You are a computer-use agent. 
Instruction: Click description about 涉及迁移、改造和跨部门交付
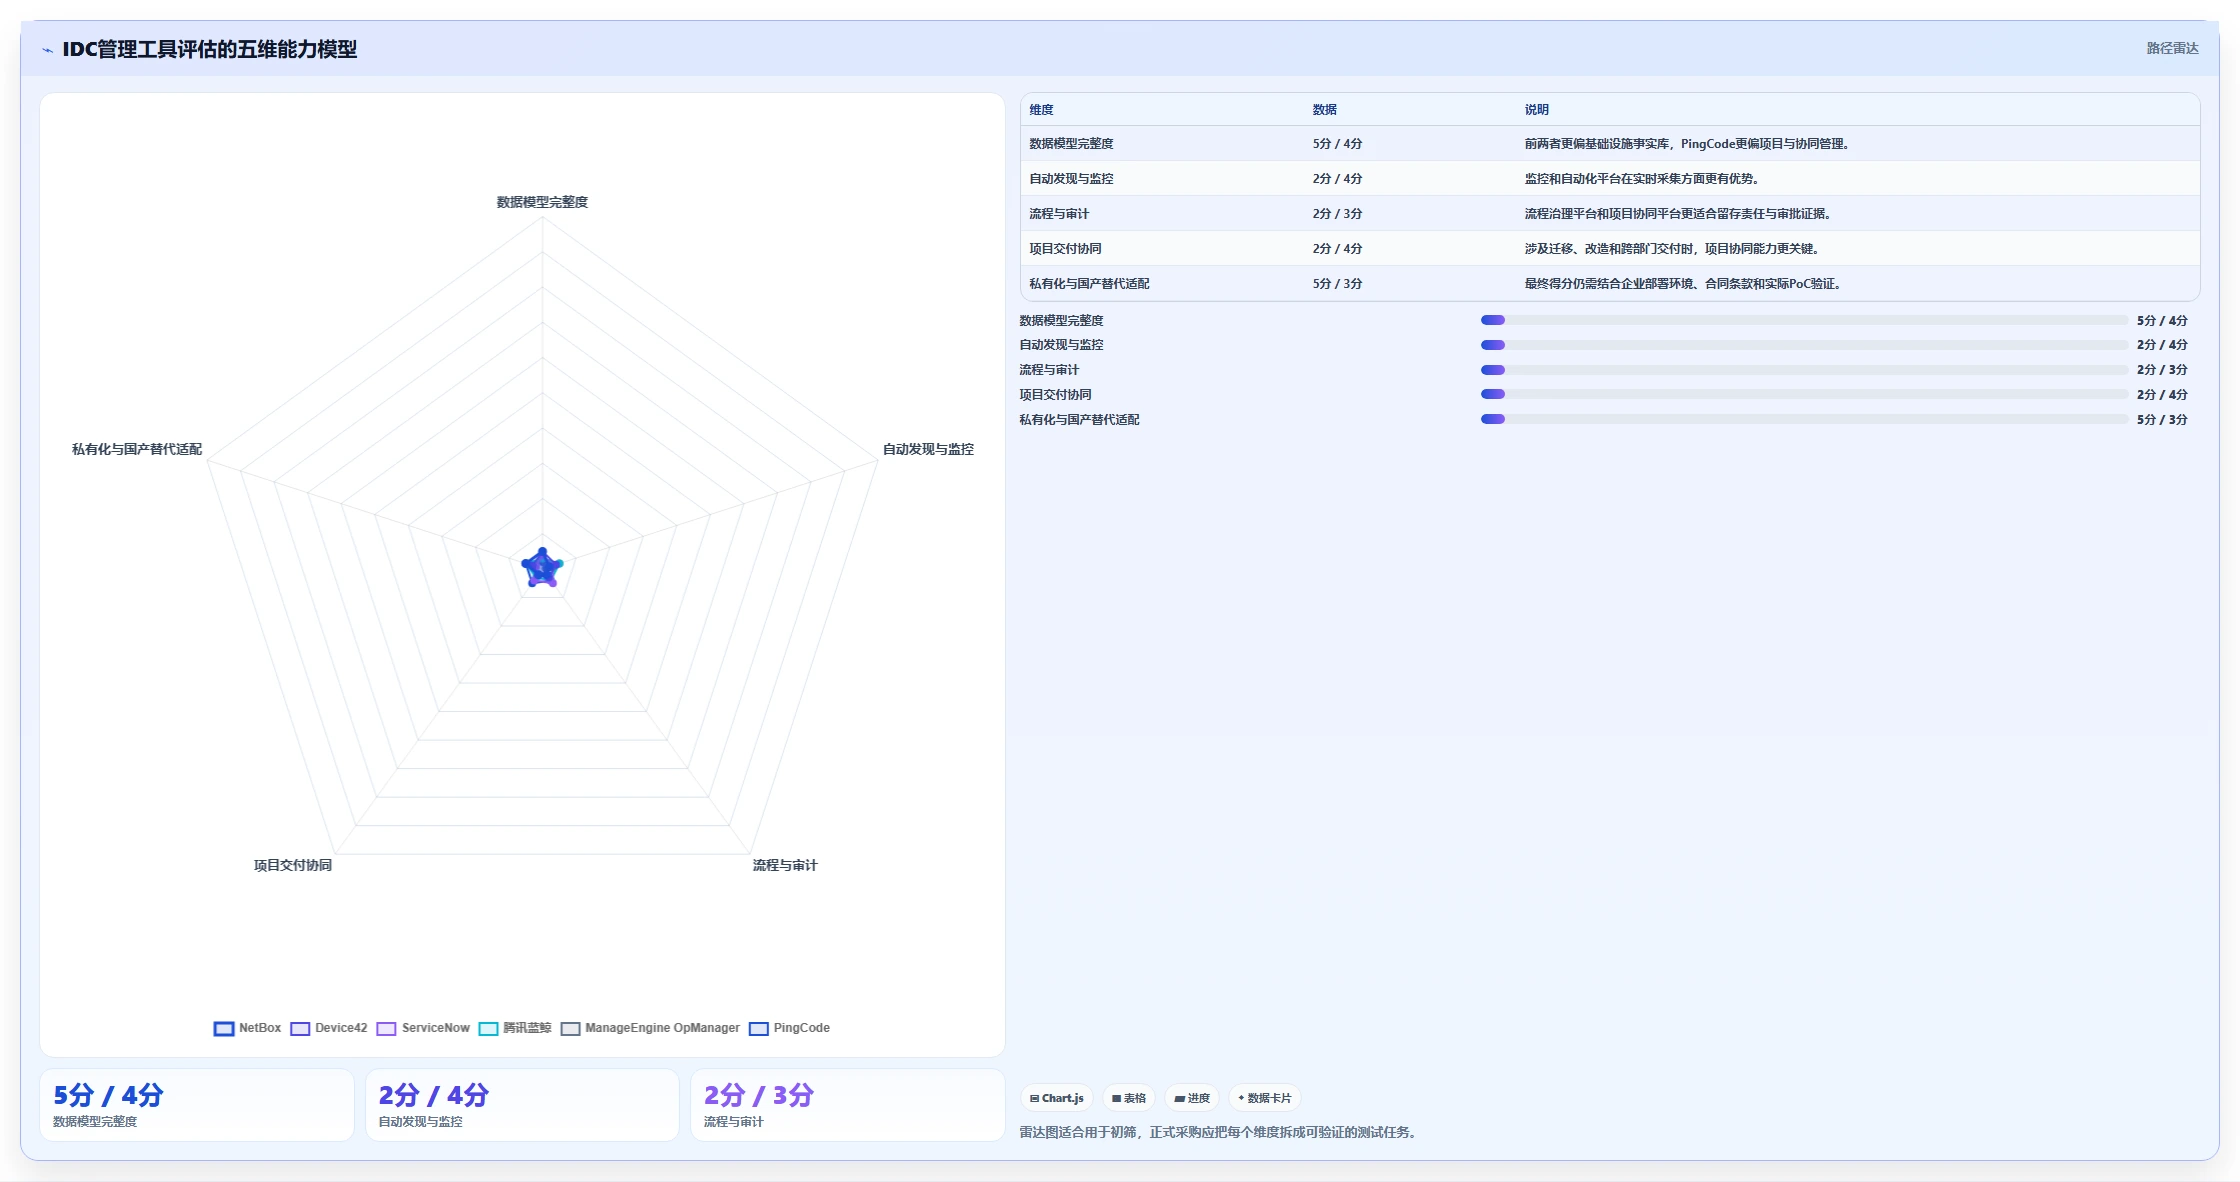coord(1672,249)
